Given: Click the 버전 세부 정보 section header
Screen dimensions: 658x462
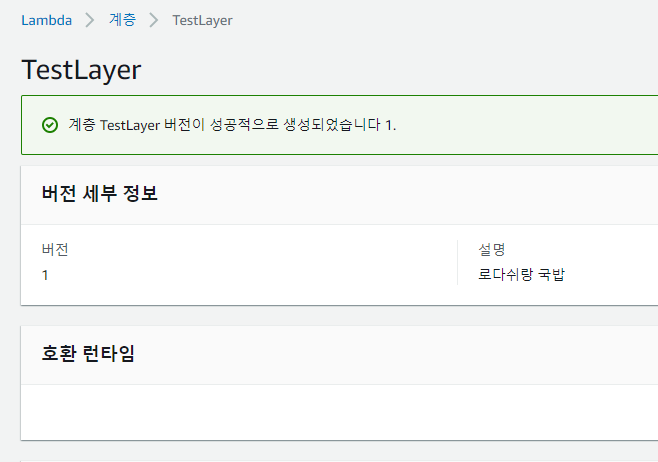Looking at the screenshot, I should [99, 194].
